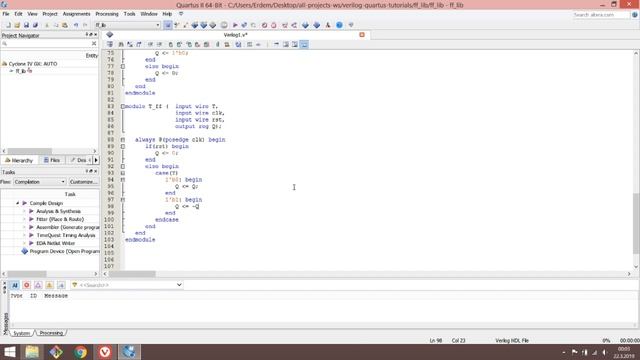The height and width of the screenshot is (360, 640).
Task: Click the Stop Processing red icon
Action: tap(264, 25)
